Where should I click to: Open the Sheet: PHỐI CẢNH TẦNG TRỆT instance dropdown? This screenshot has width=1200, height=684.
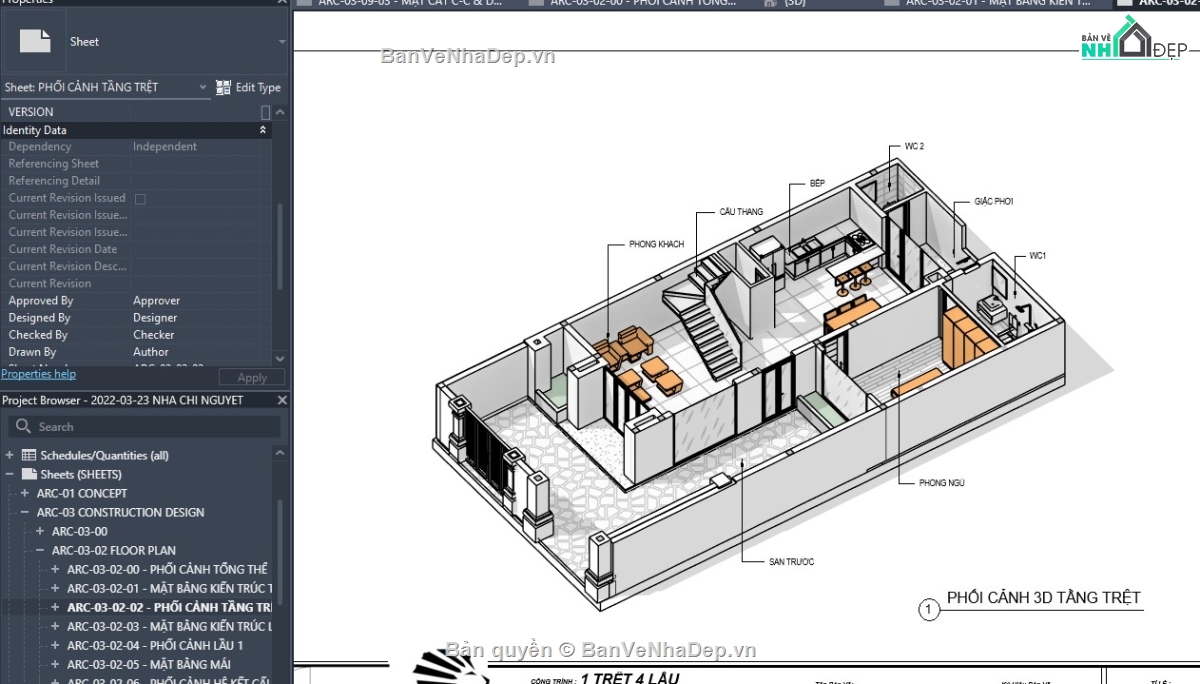203,87
